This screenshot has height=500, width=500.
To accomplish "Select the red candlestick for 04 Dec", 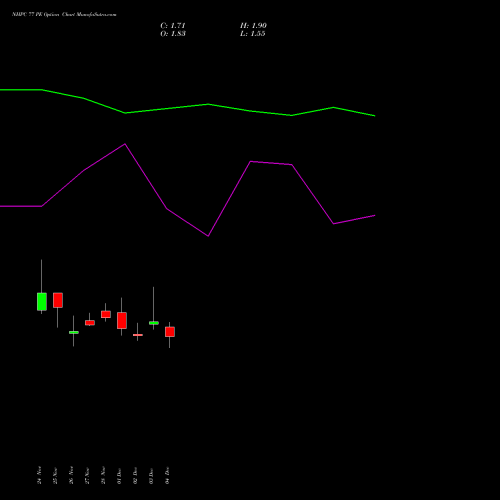I will (x=170, y=332).
